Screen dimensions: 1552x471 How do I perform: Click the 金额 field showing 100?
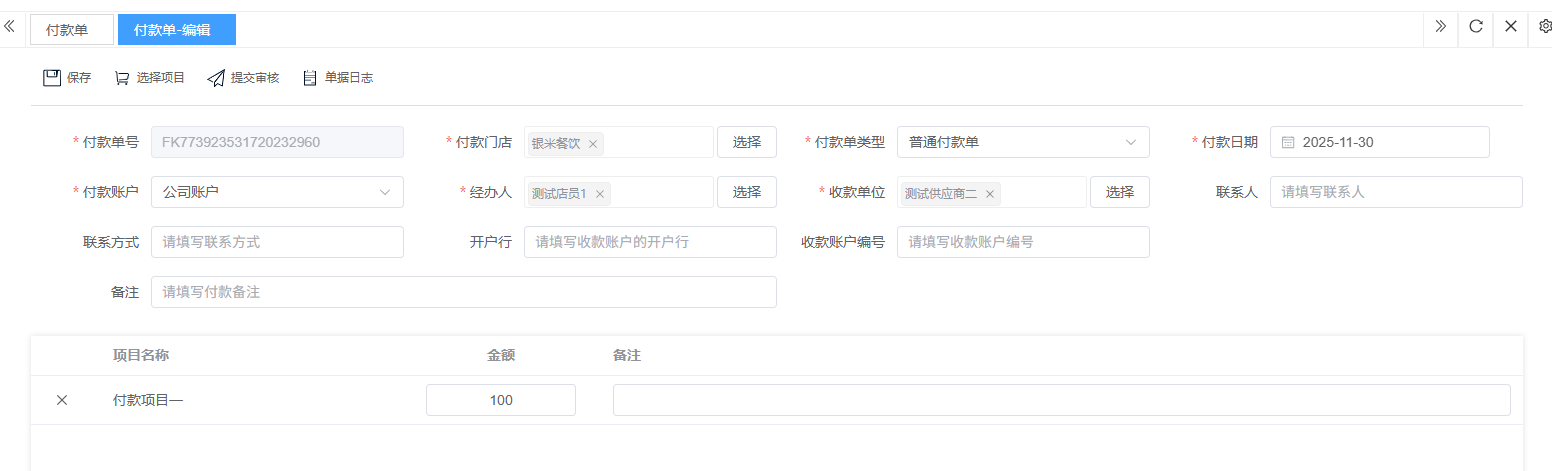pos(501,400)
